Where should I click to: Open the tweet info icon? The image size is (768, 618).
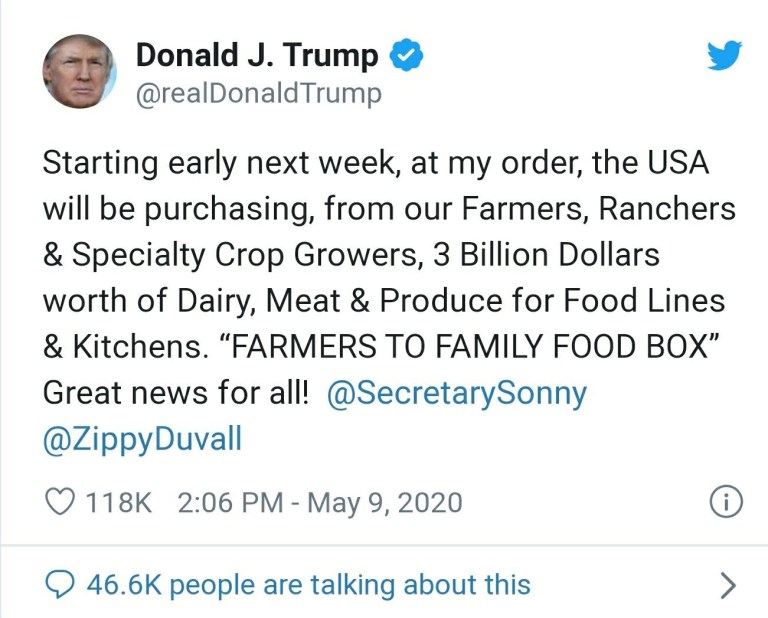tap(725, 502)
